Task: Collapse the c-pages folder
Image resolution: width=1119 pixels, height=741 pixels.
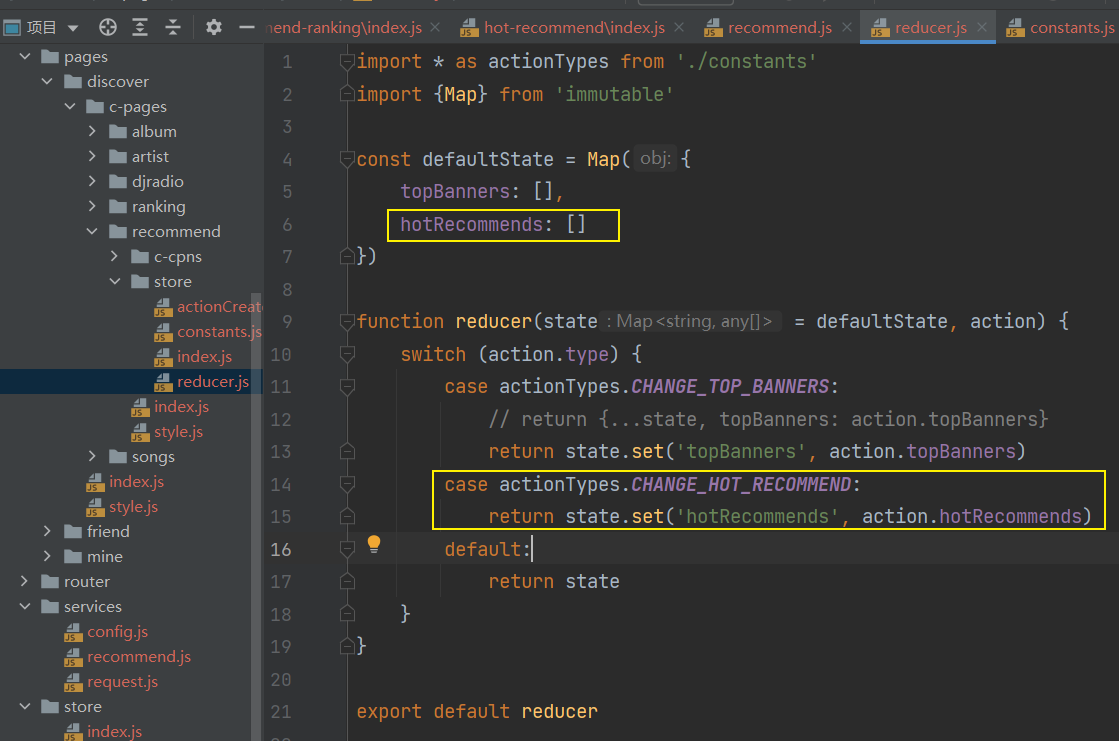Action: click(70, 106)
